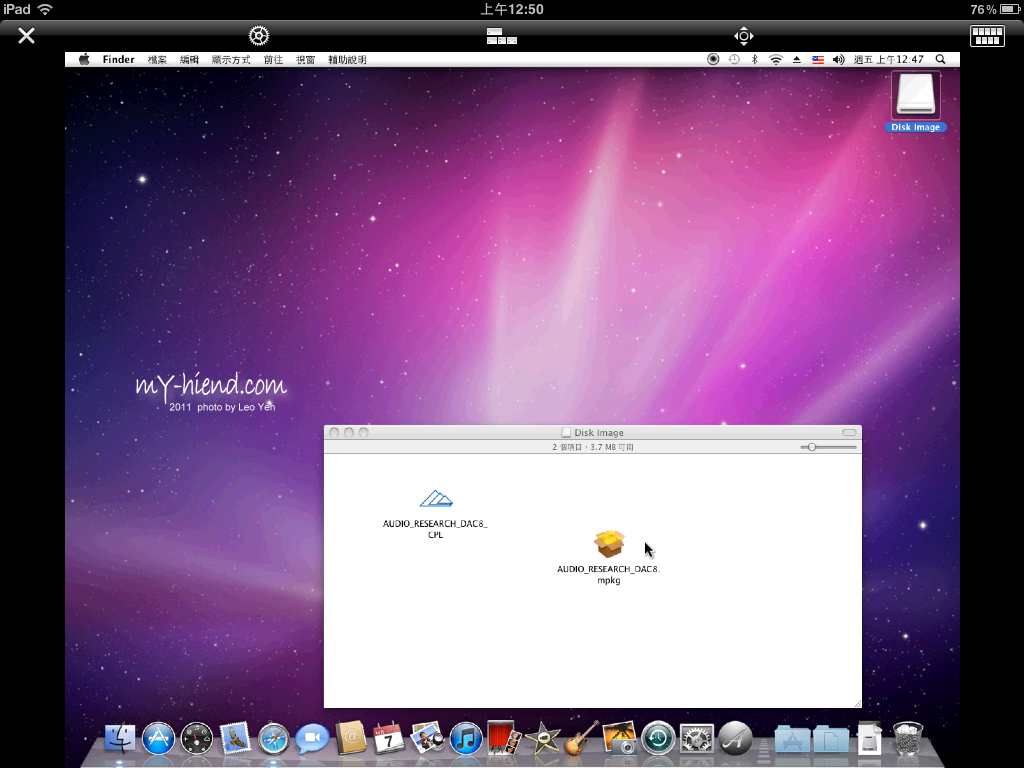Open the Bluetooth menu bar icon
Viewport: 1024px width, 768px height.
(x=754, y=59)
